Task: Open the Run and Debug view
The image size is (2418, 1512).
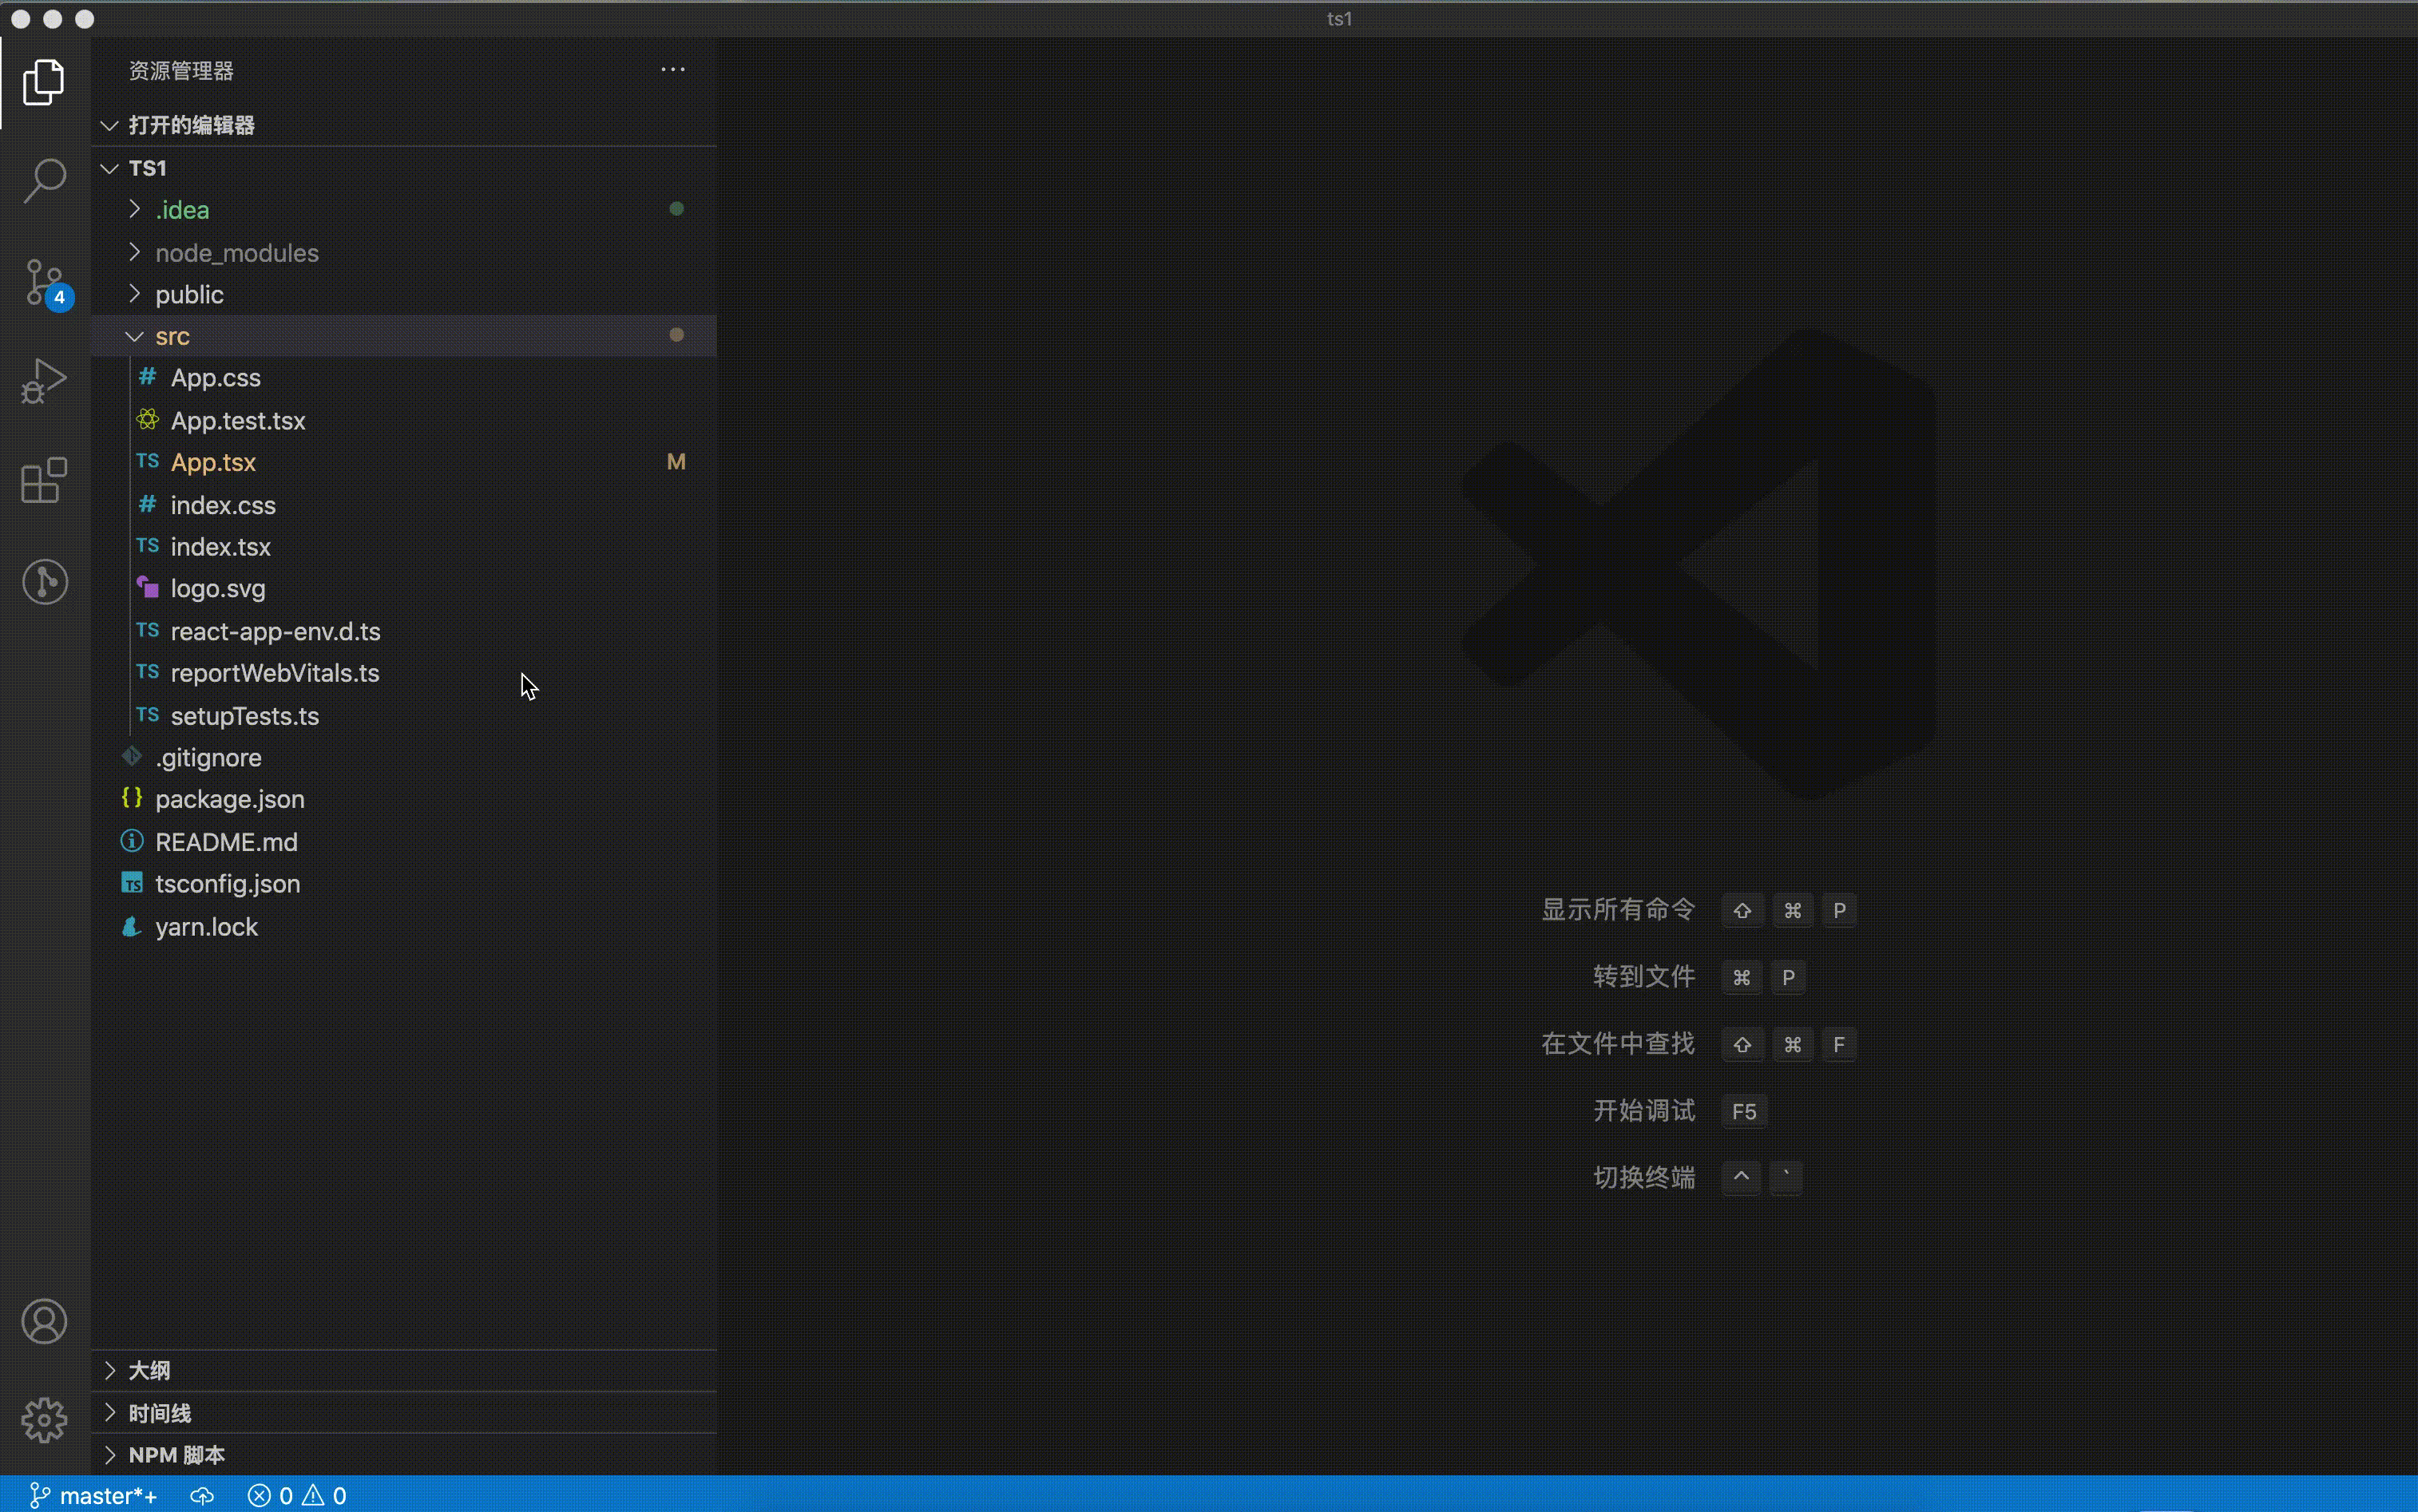Action: (44, 381)
